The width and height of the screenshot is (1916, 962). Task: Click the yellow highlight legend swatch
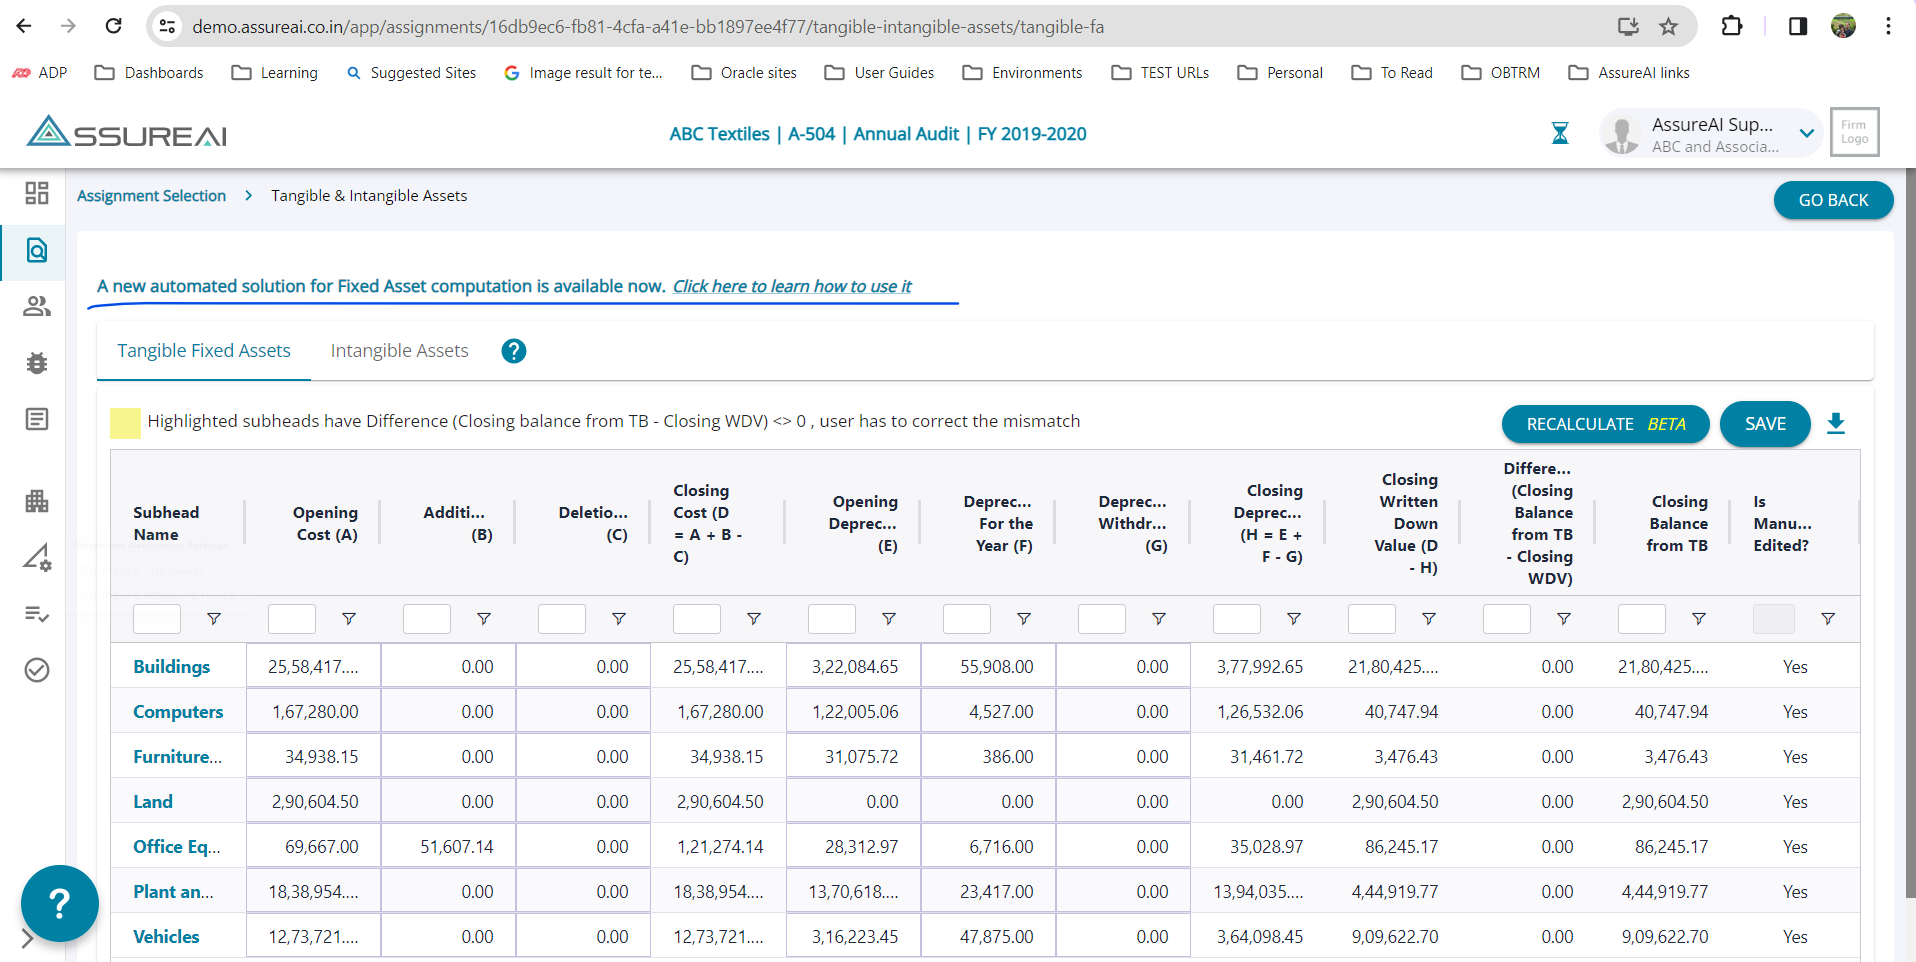coord(125,423)
